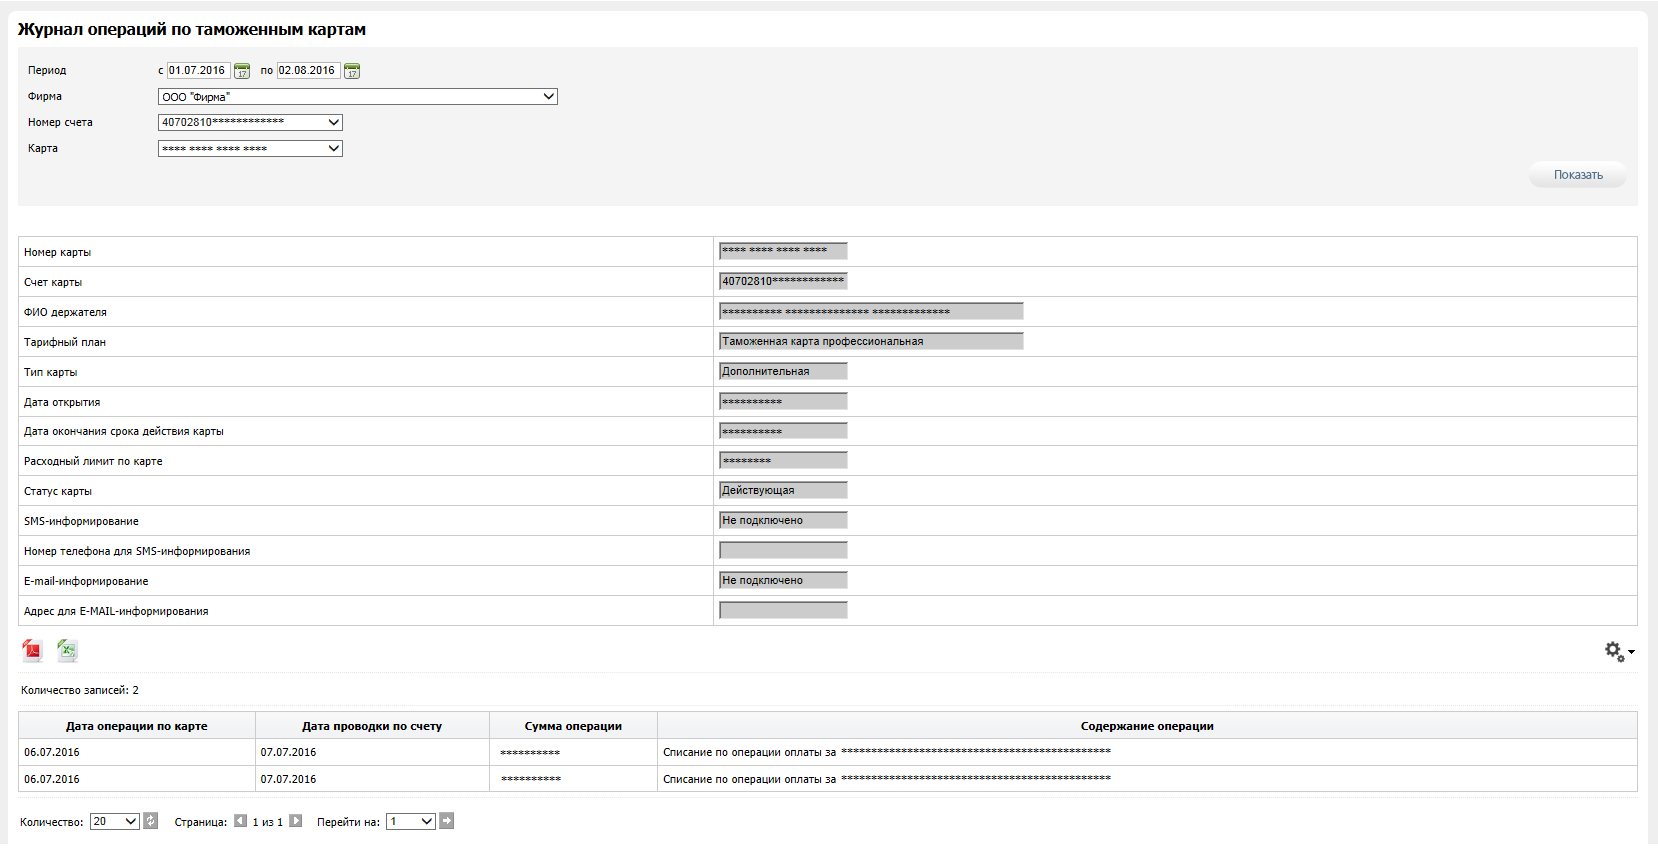Open the Количество per-page dropdown
1658x861 pixels.
tap(115, 821)
